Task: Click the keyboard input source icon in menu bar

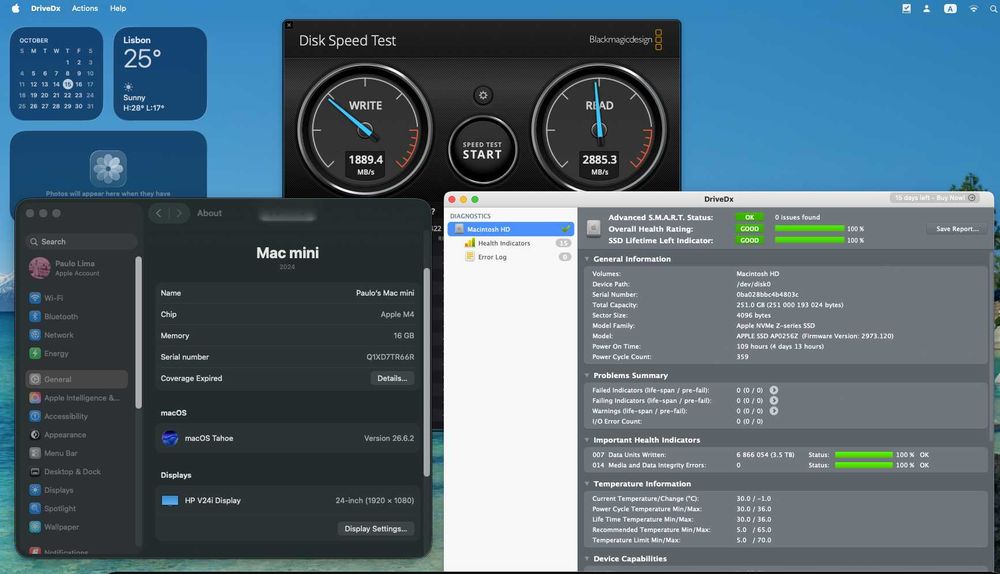Action: pos(950,8)
